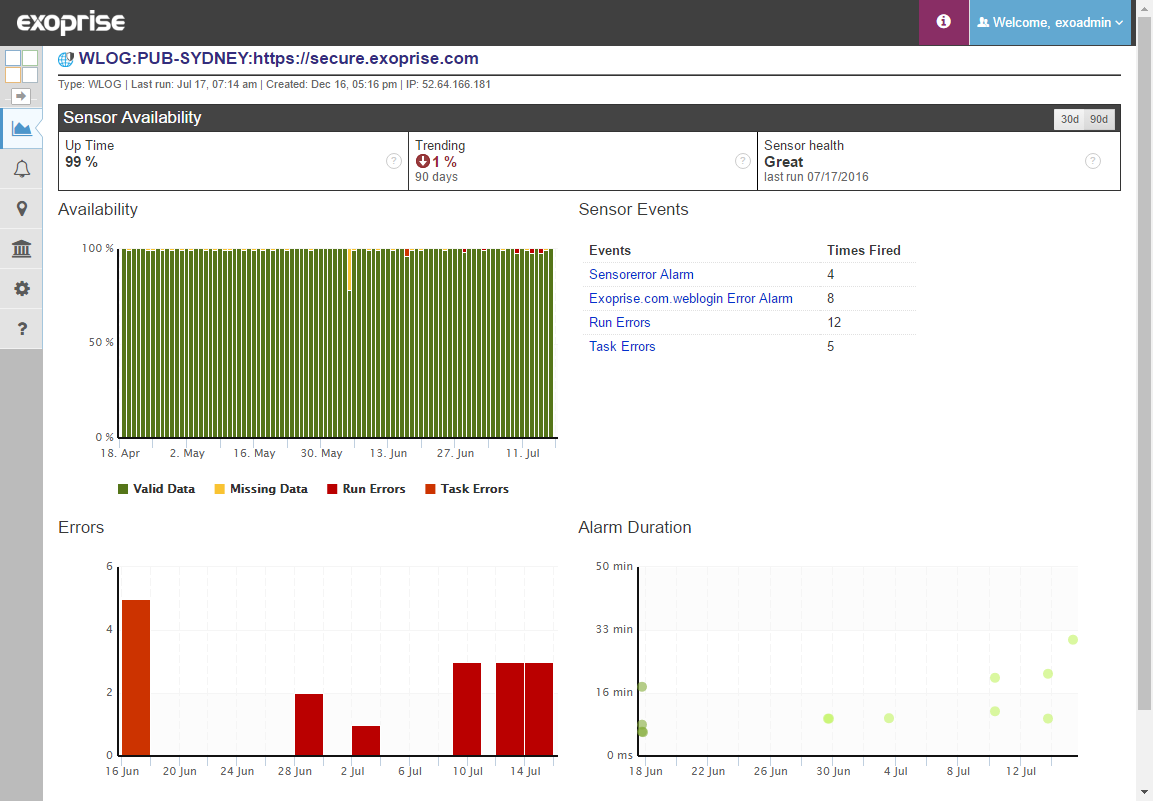Viewport: 1153px width, 801px height.
Task: Click the Run Errors count '12'
Action: (834, 322)
